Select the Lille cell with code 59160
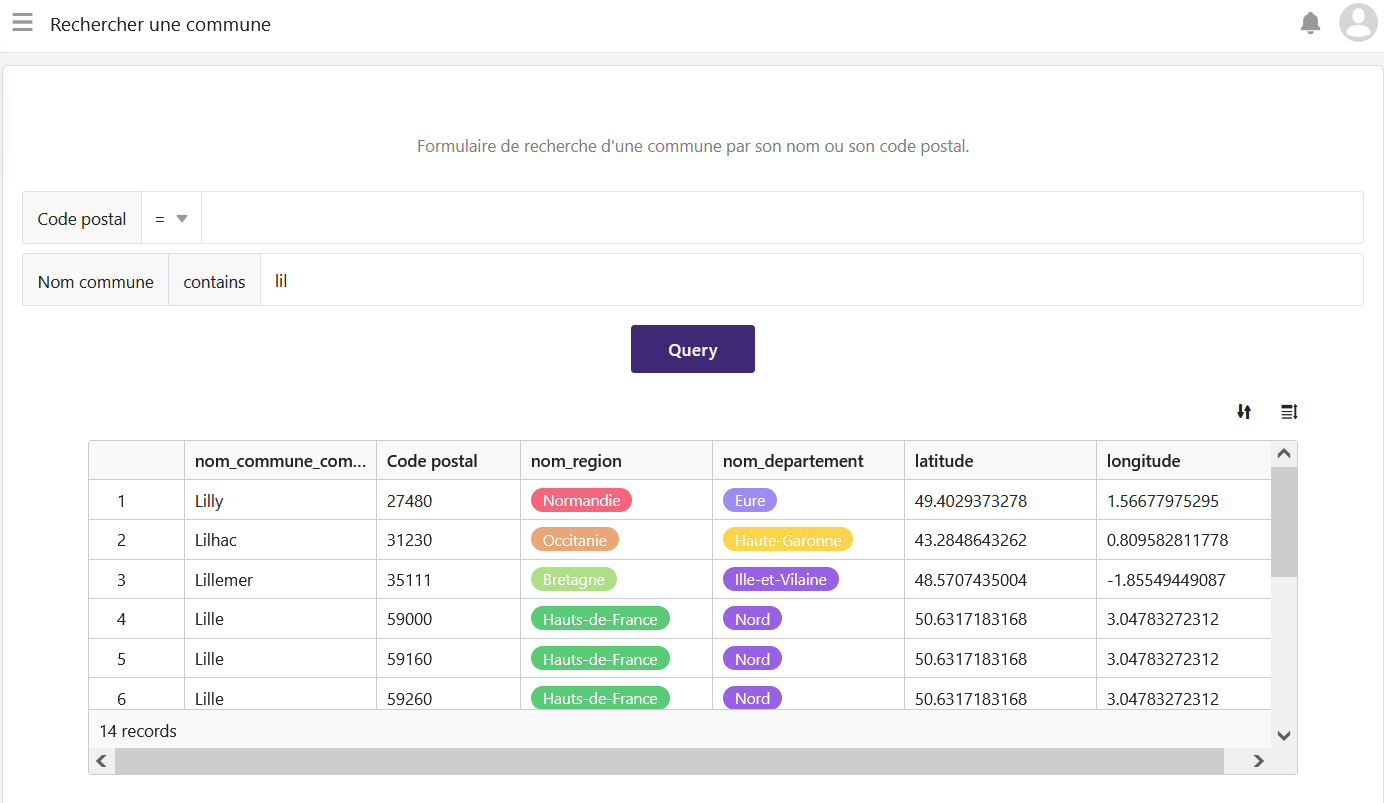Image resolution: width=1384 pixels, height=803 pixels. tap(281, 659)
